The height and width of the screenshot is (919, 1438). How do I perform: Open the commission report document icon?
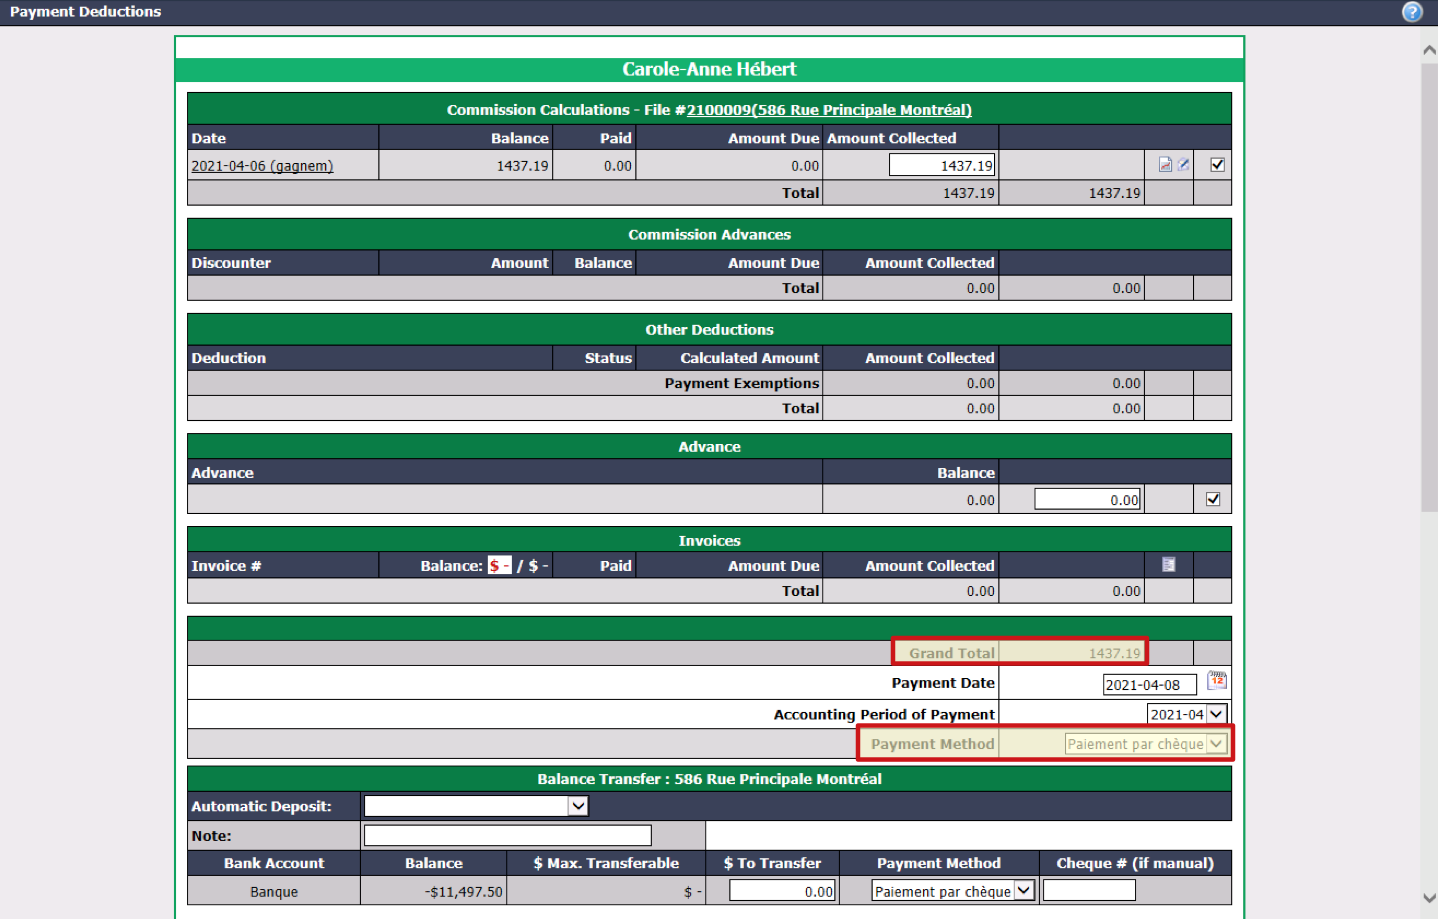click(1165, 165)
